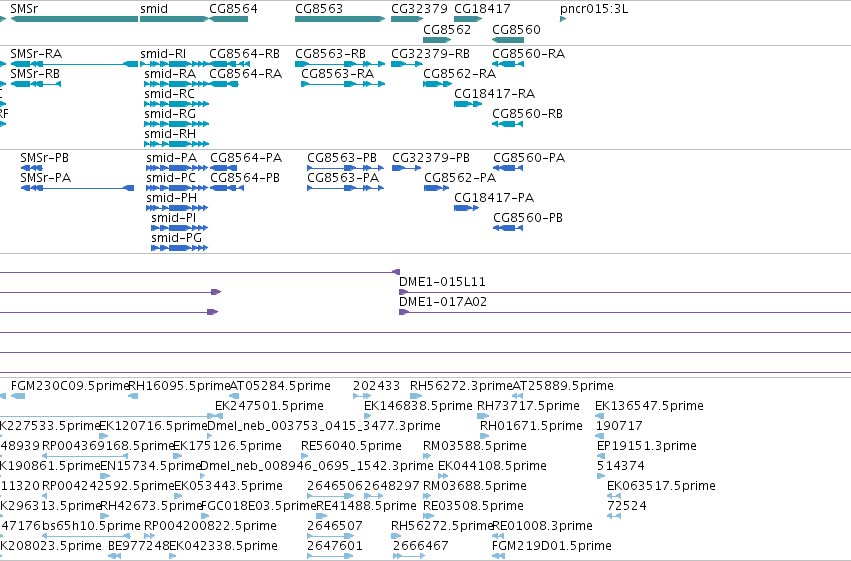The height and width of the screenshot is (561, 851).
Task: Open the SMSr-RA transcript label
Action: pyautogui.click(x=36, y=54)
